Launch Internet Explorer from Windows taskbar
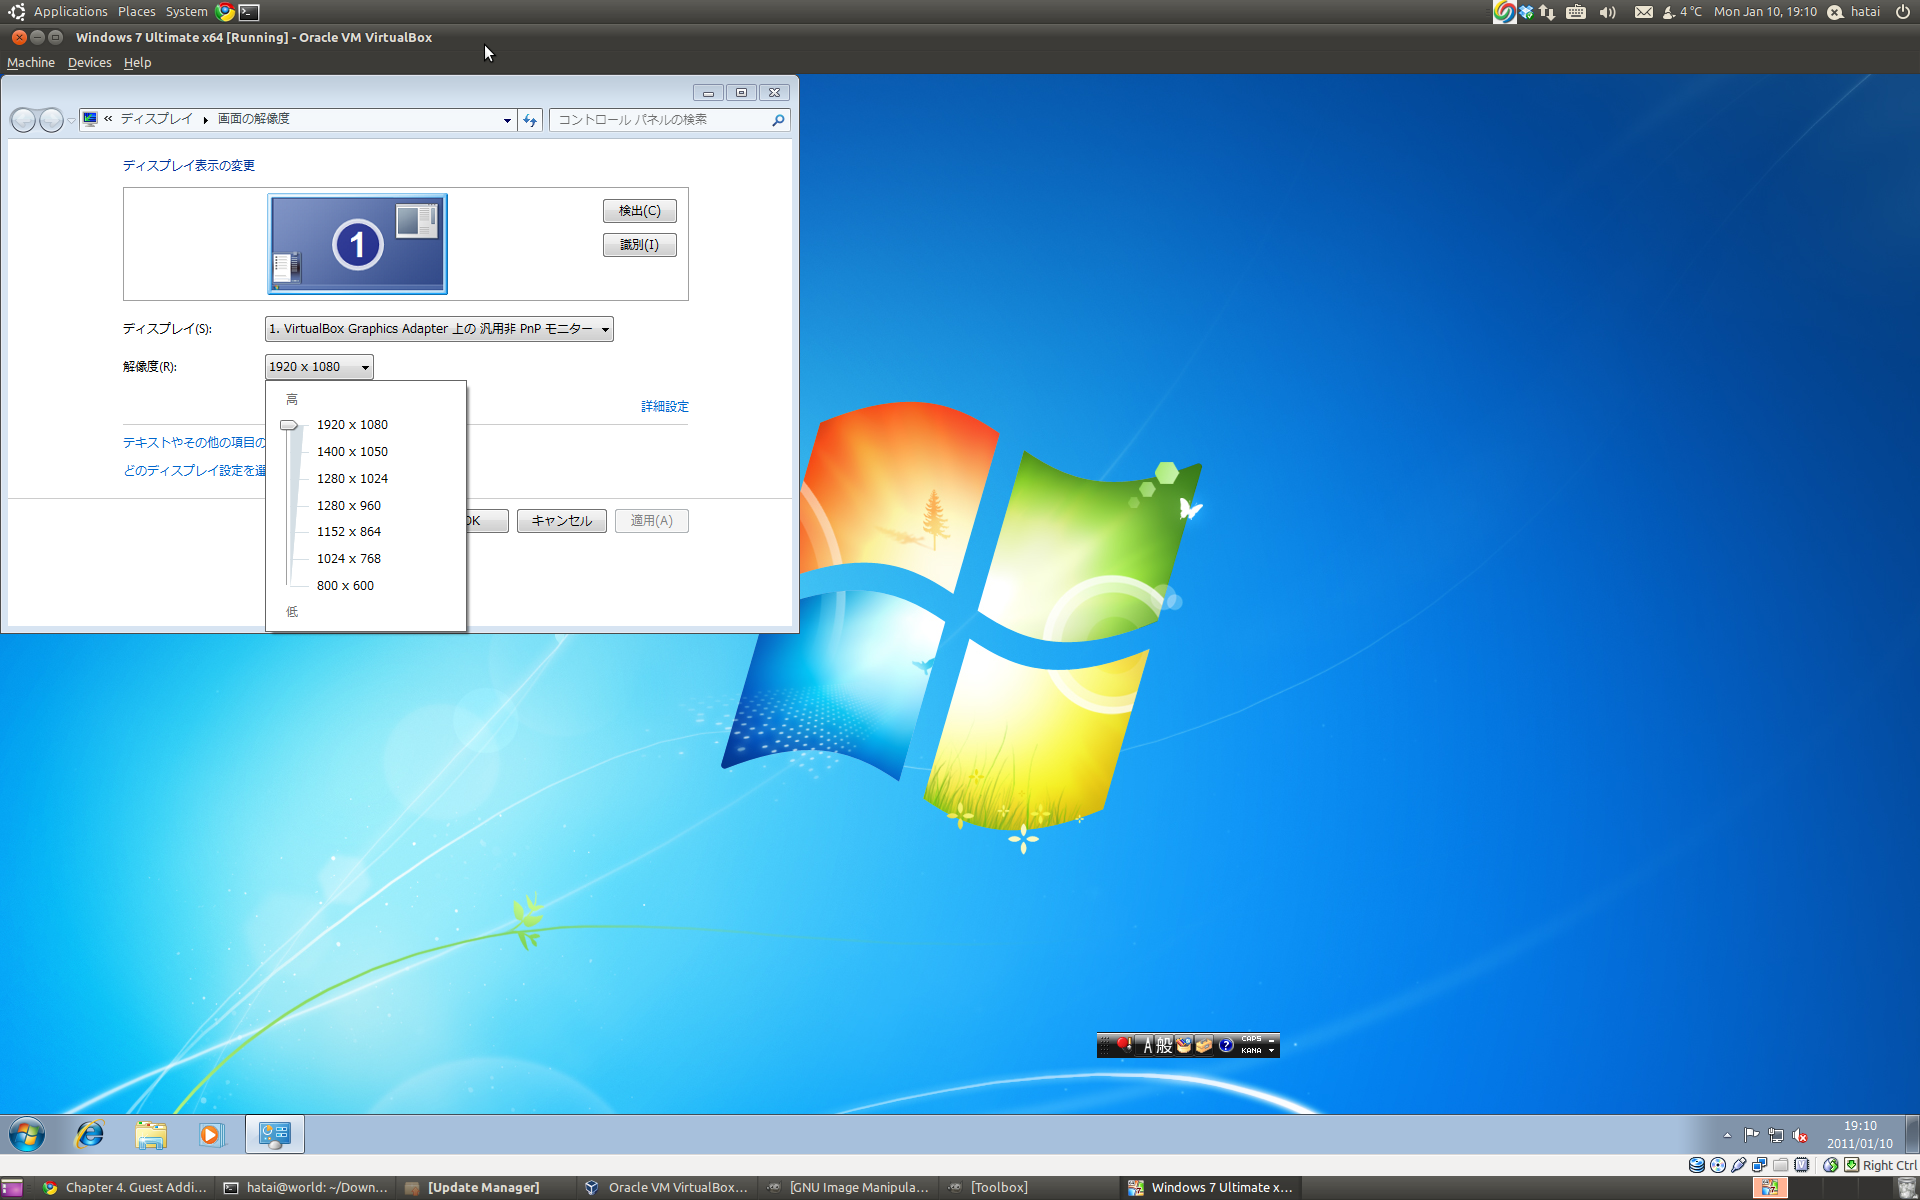 pyautogui.click(x=90, y=1135)
